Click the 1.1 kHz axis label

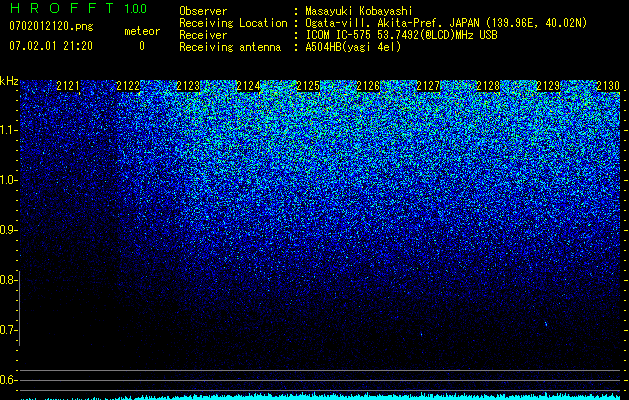coord(8,130)
